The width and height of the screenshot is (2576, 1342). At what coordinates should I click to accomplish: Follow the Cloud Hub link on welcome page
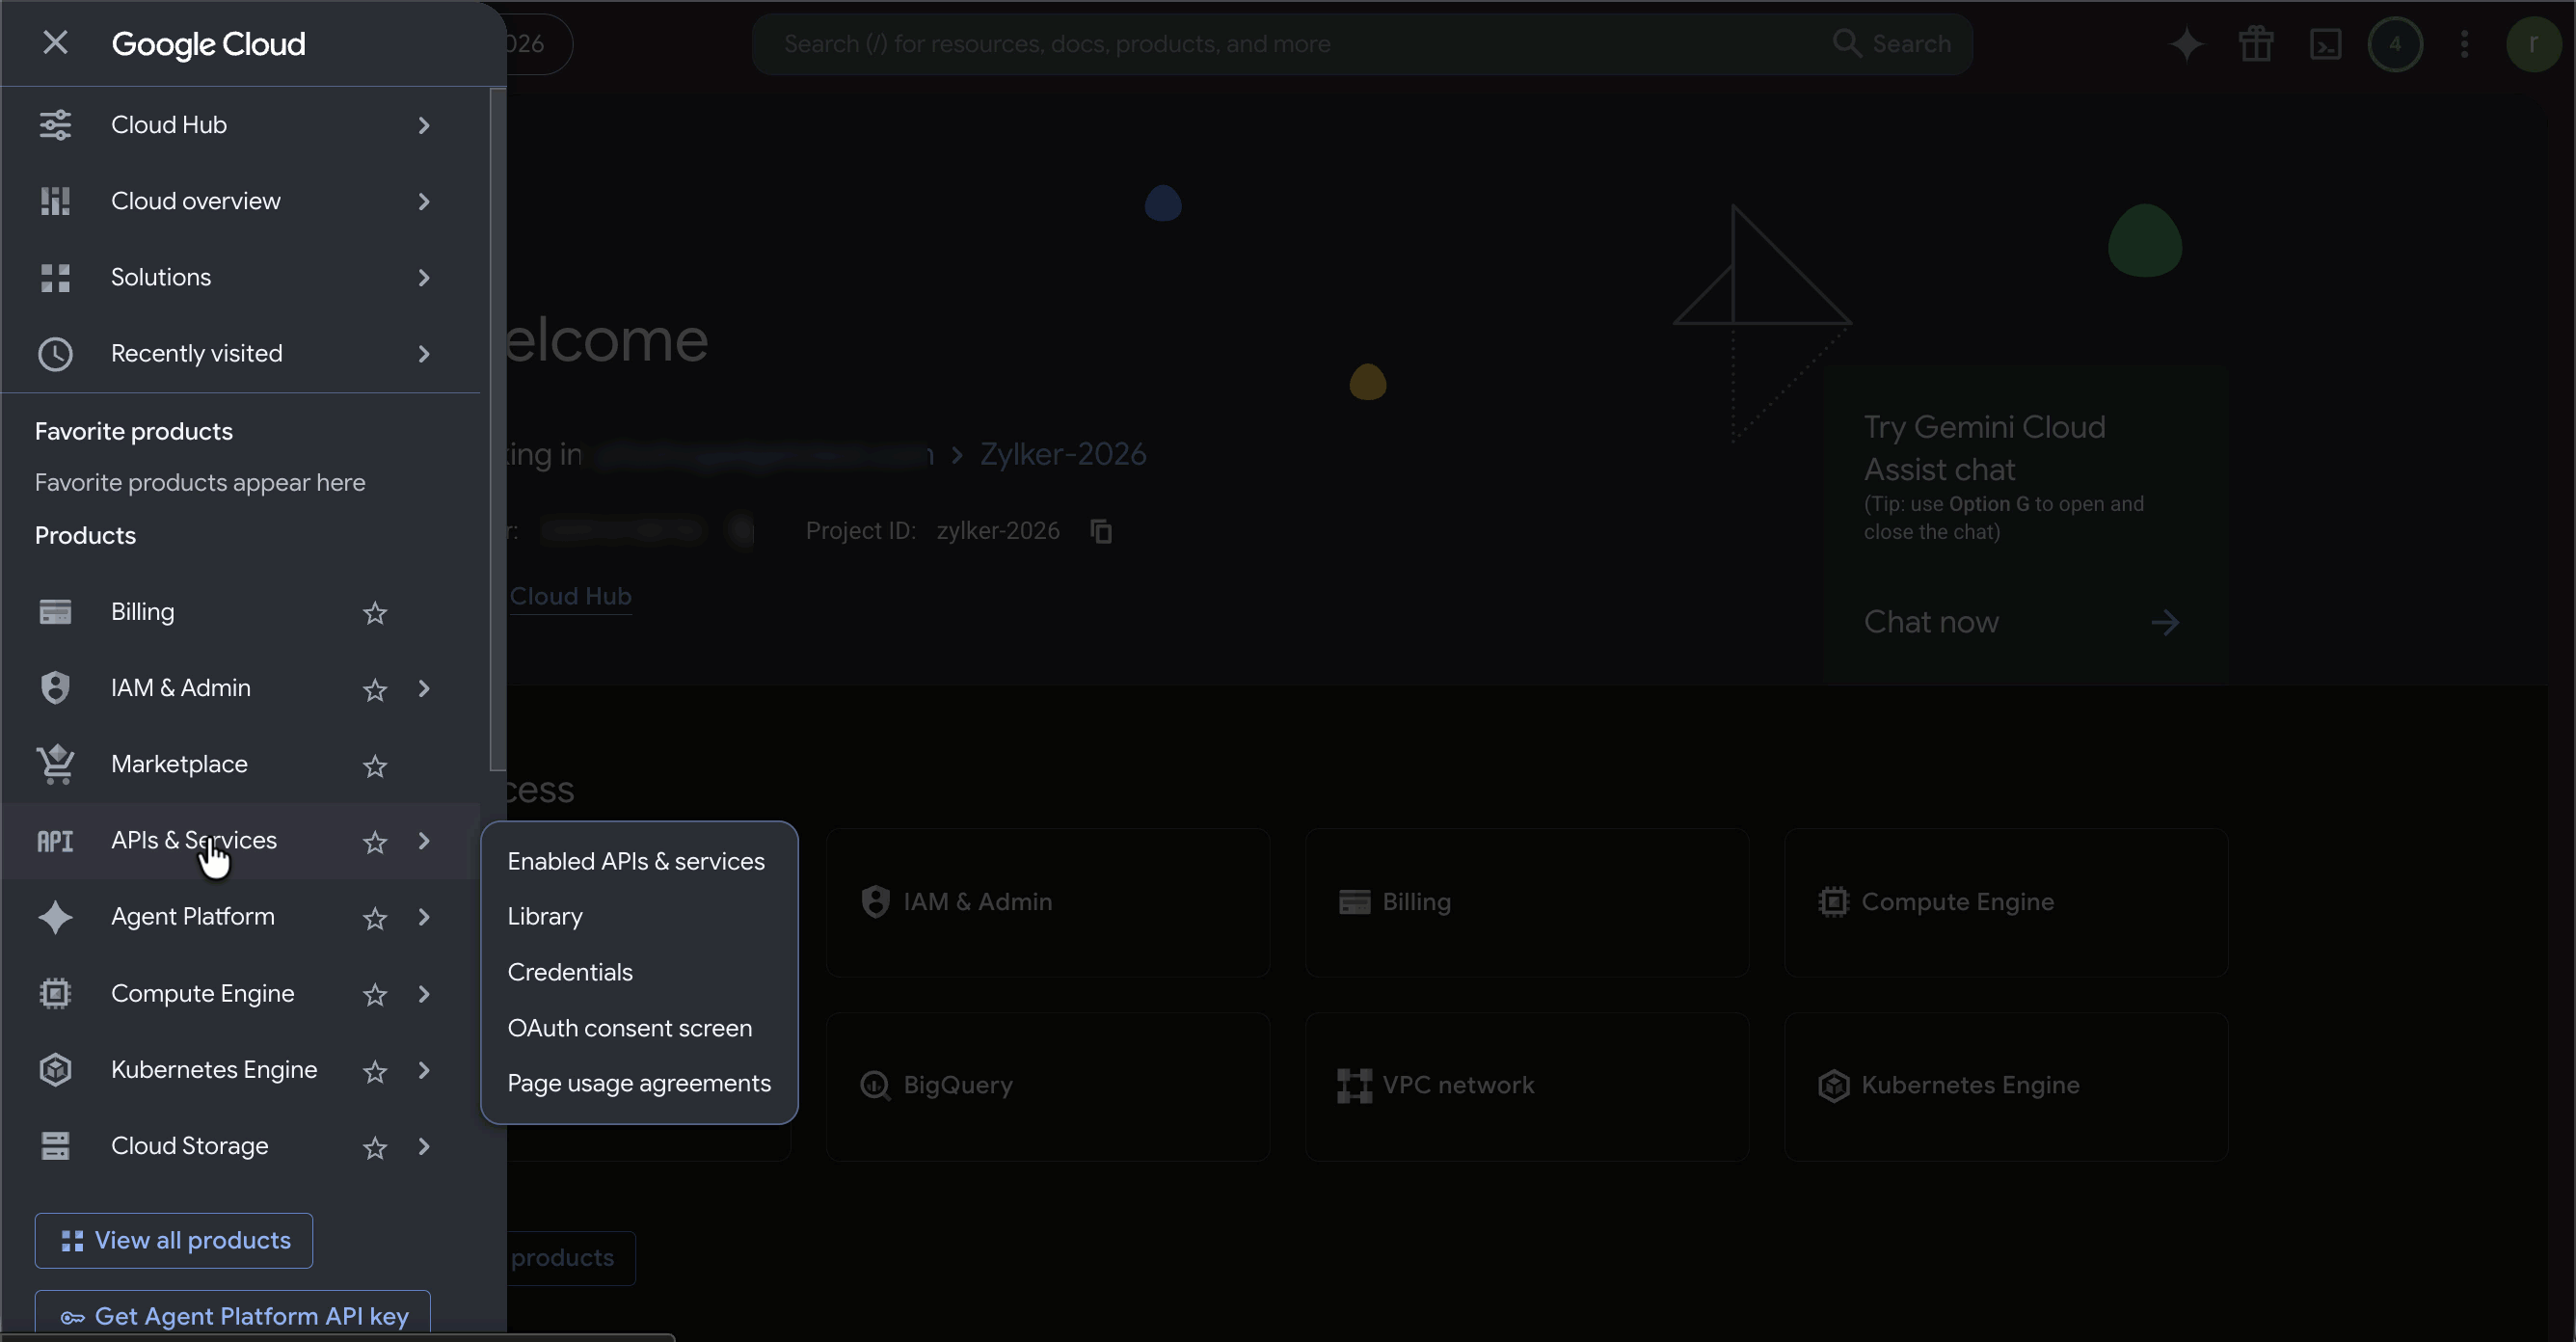[570, 597]
